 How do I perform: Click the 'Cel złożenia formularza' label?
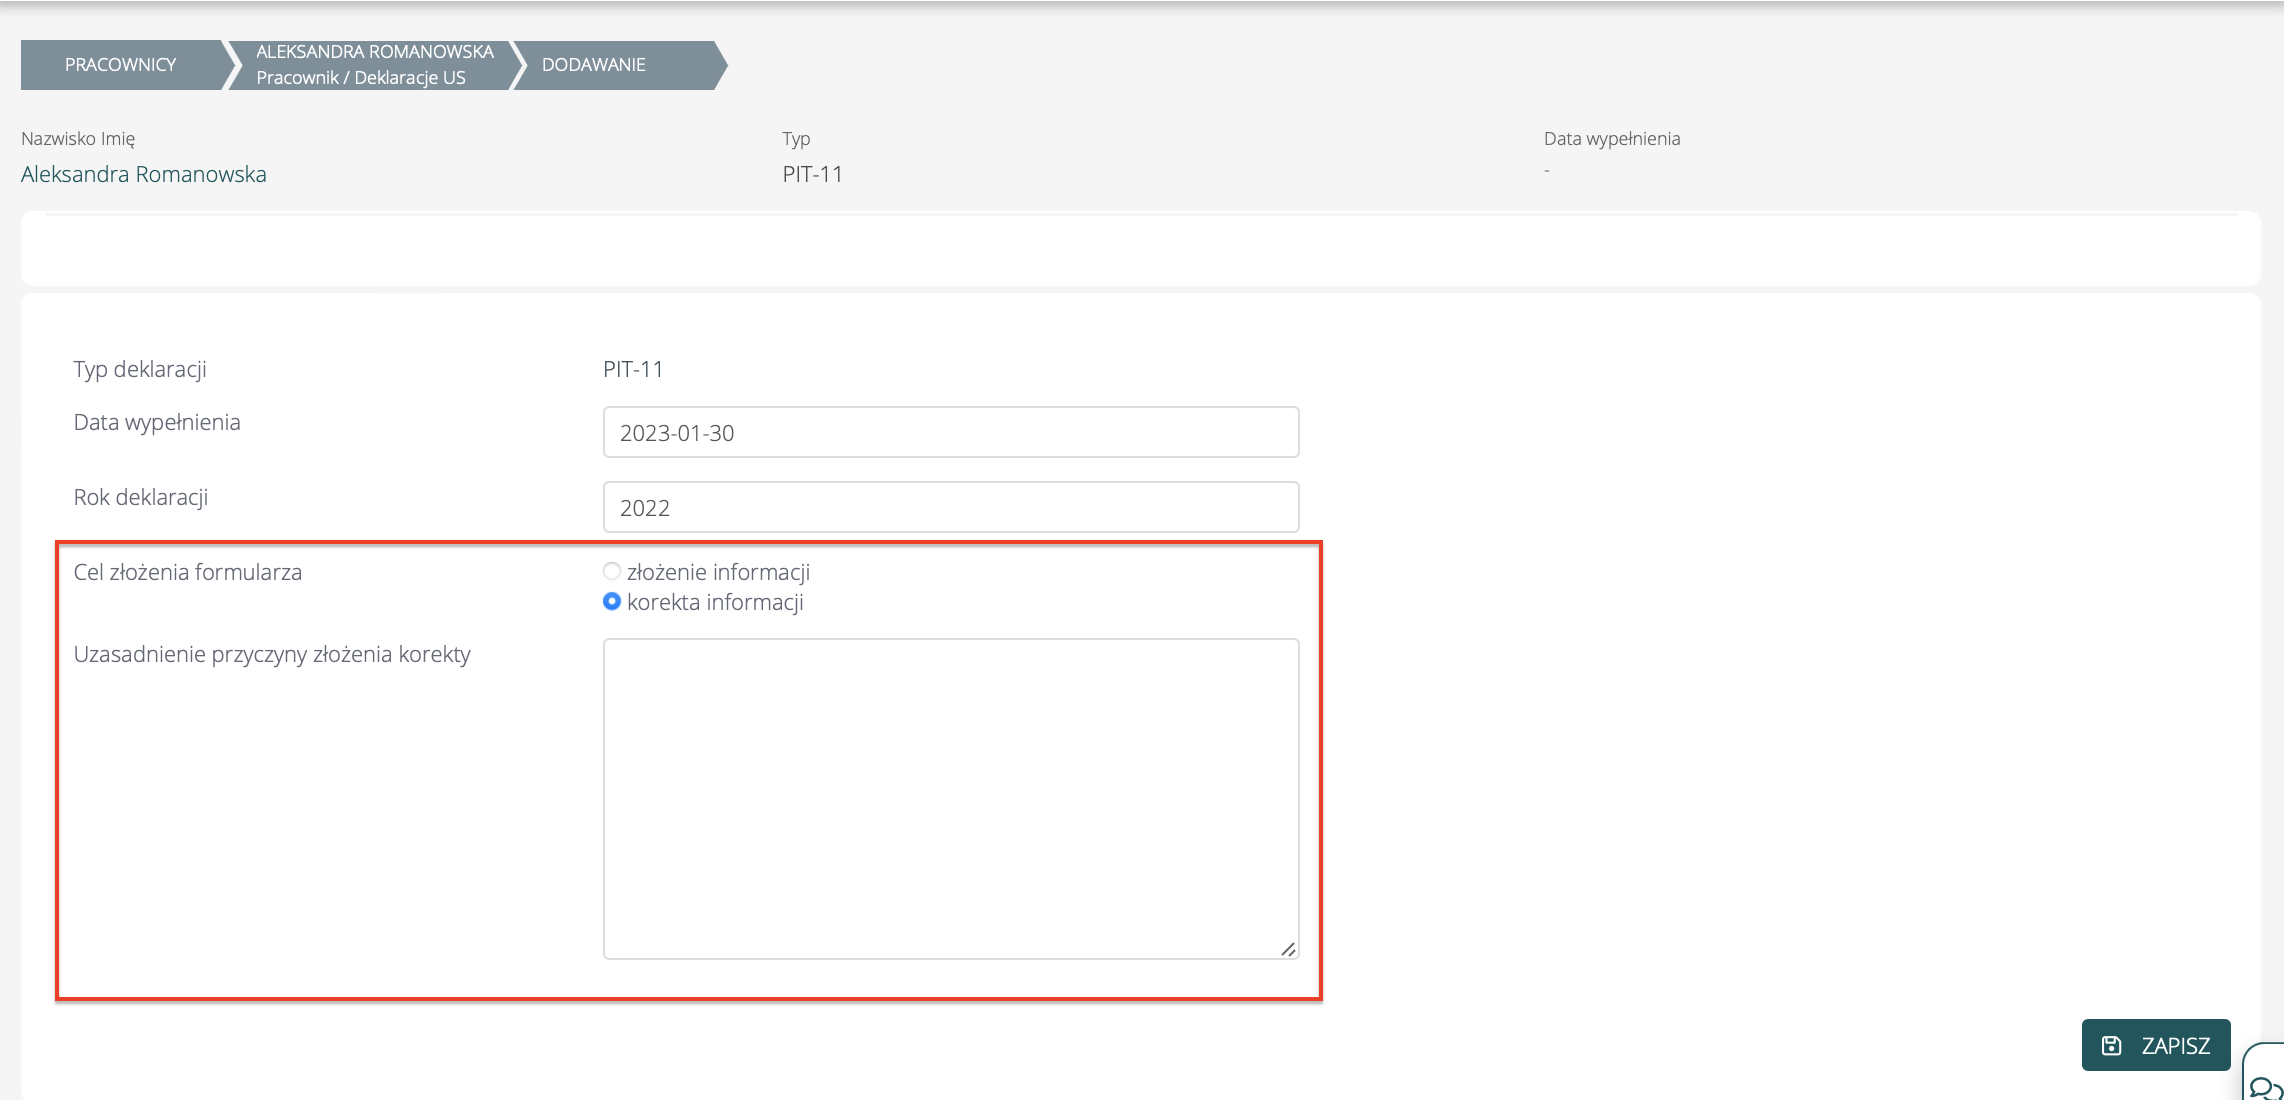click(188, 572)
